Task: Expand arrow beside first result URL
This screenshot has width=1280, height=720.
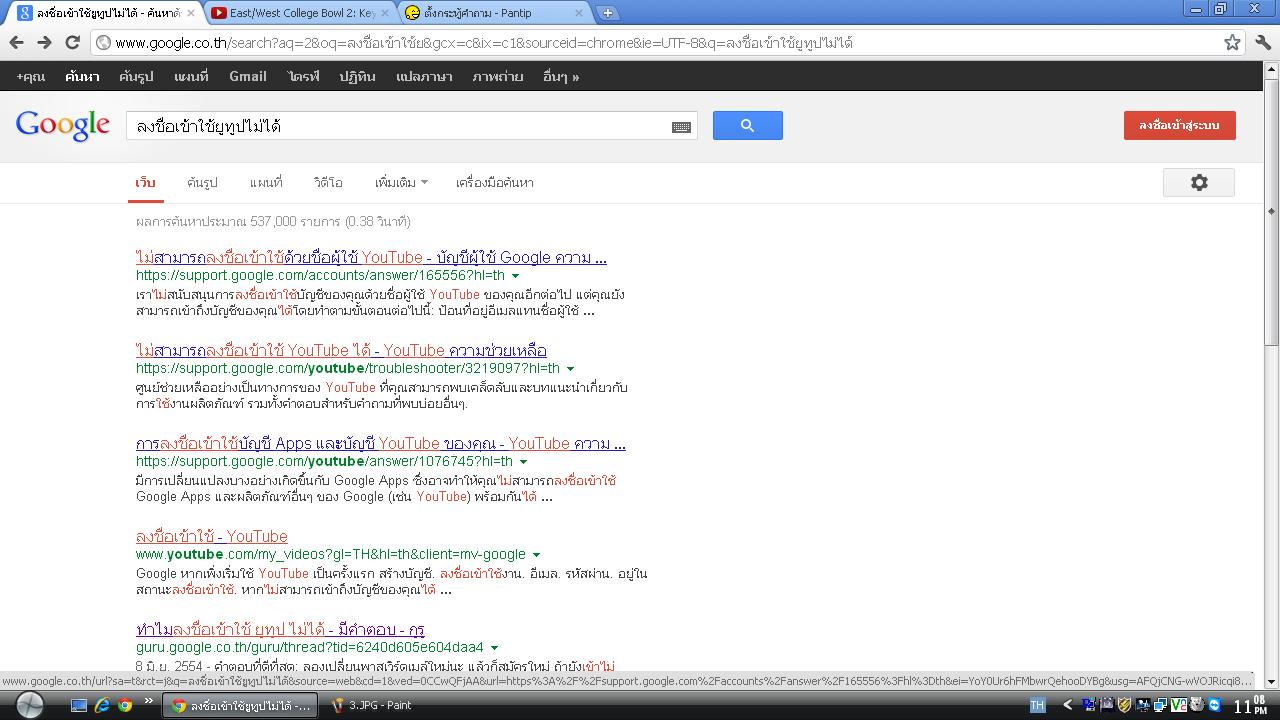Action: coord(516,276)
